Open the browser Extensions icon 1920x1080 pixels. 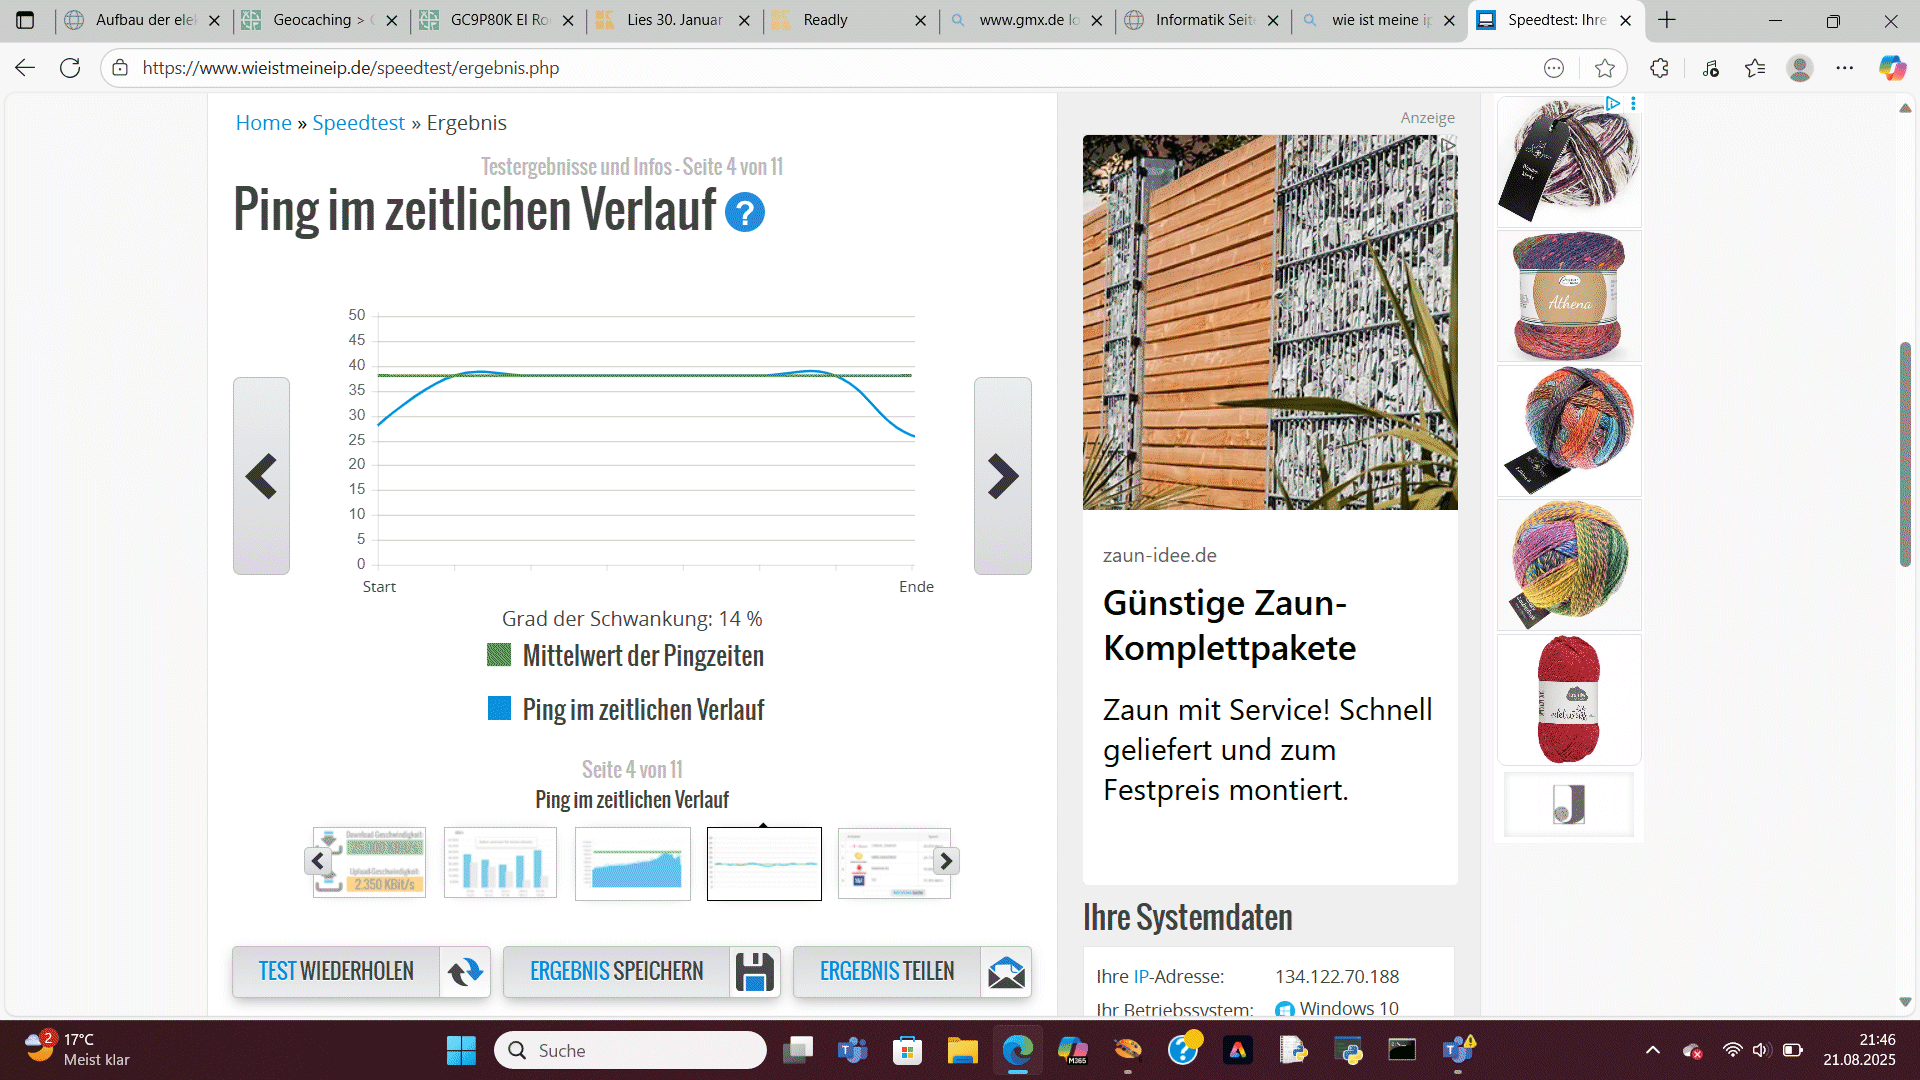tap(1660, 68)
